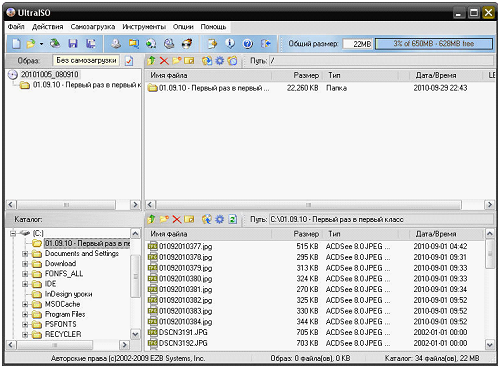Click the boot file icon beside Без самозагрузки

(x=129, y=61)
